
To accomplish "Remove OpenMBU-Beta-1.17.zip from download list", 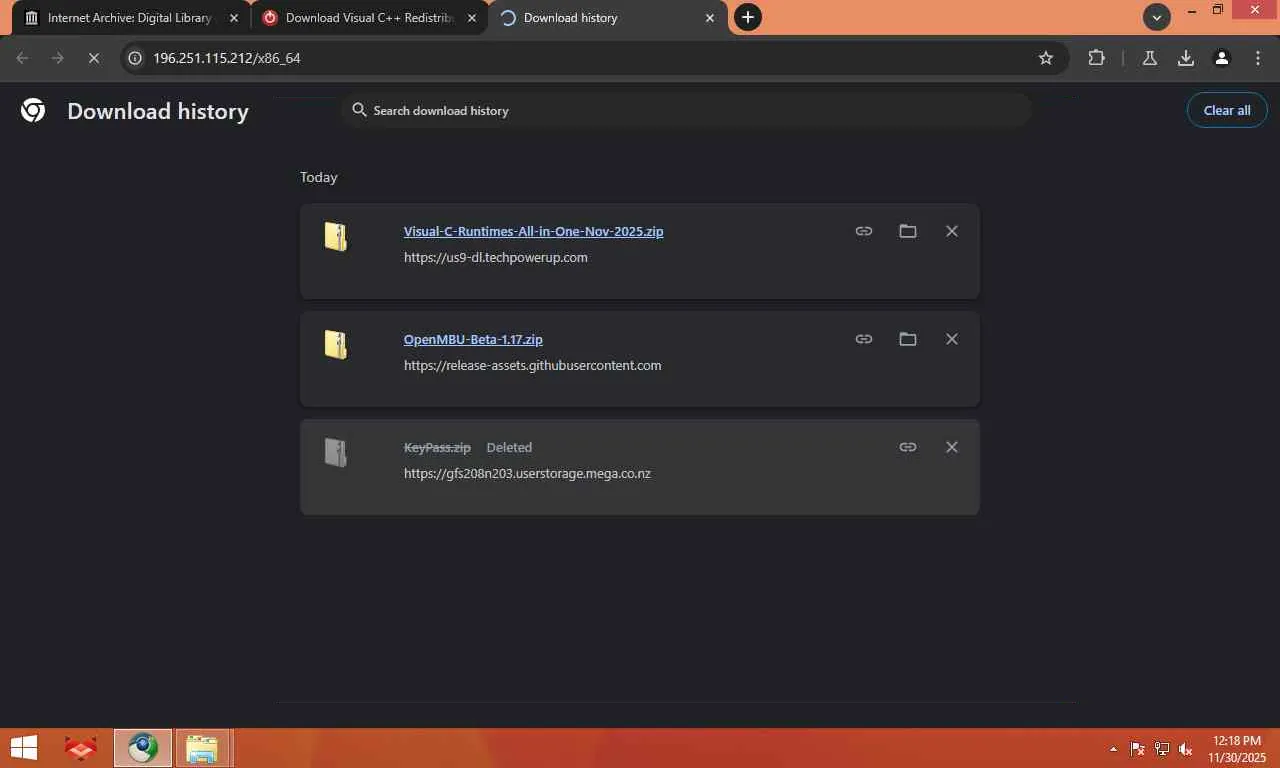I will point(952,339).
